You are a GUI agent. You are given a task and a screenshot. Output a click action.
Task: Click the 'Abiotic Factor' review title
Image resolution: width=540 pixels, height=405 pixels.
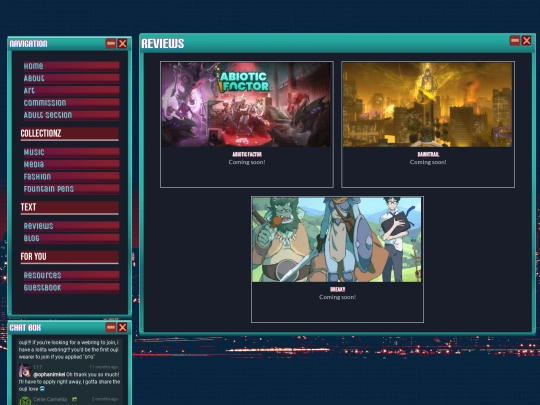point(247,154)
